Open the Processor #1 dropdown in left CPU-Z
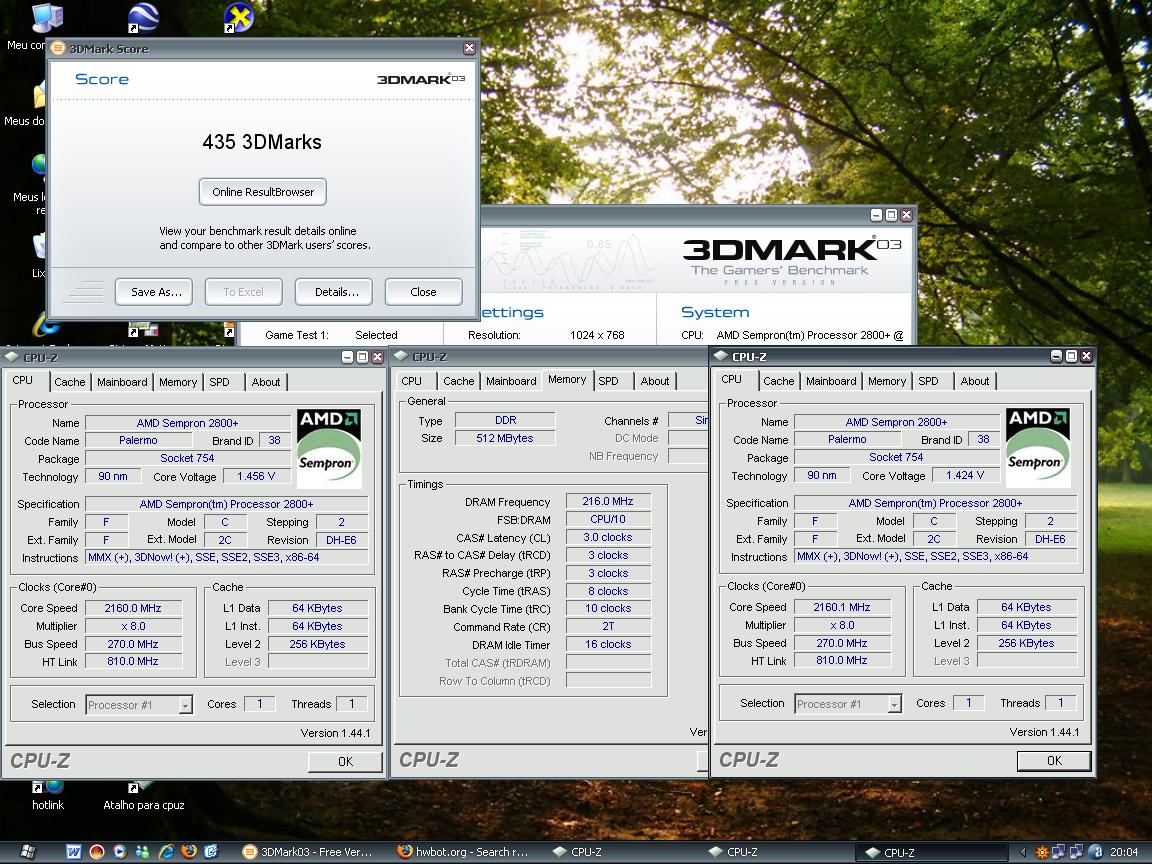Image resolution: width=1152 pixels, height=864 pixels. point(186,705)
